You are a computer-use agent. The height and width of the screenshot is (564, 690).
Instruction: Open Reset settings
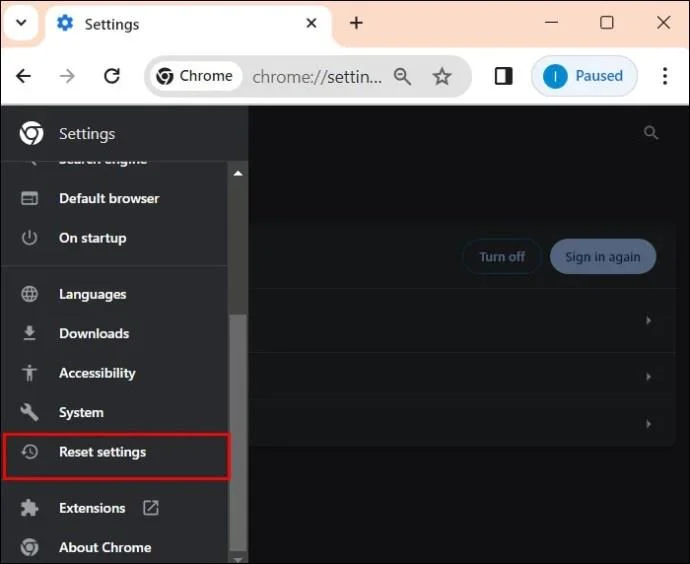(x=116, y=456)
